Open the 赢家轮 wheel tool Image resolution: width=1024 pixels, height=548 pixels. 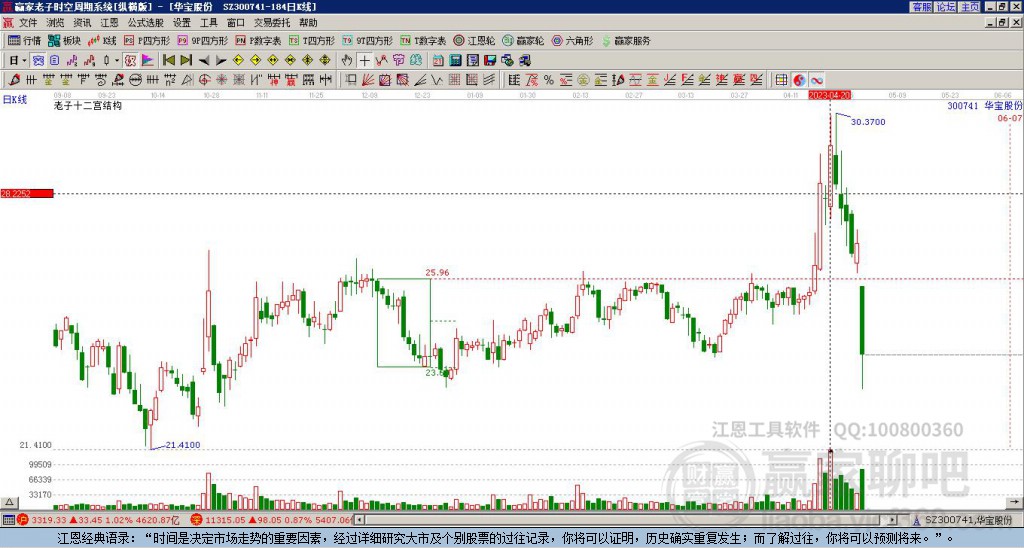coord(523,40)
